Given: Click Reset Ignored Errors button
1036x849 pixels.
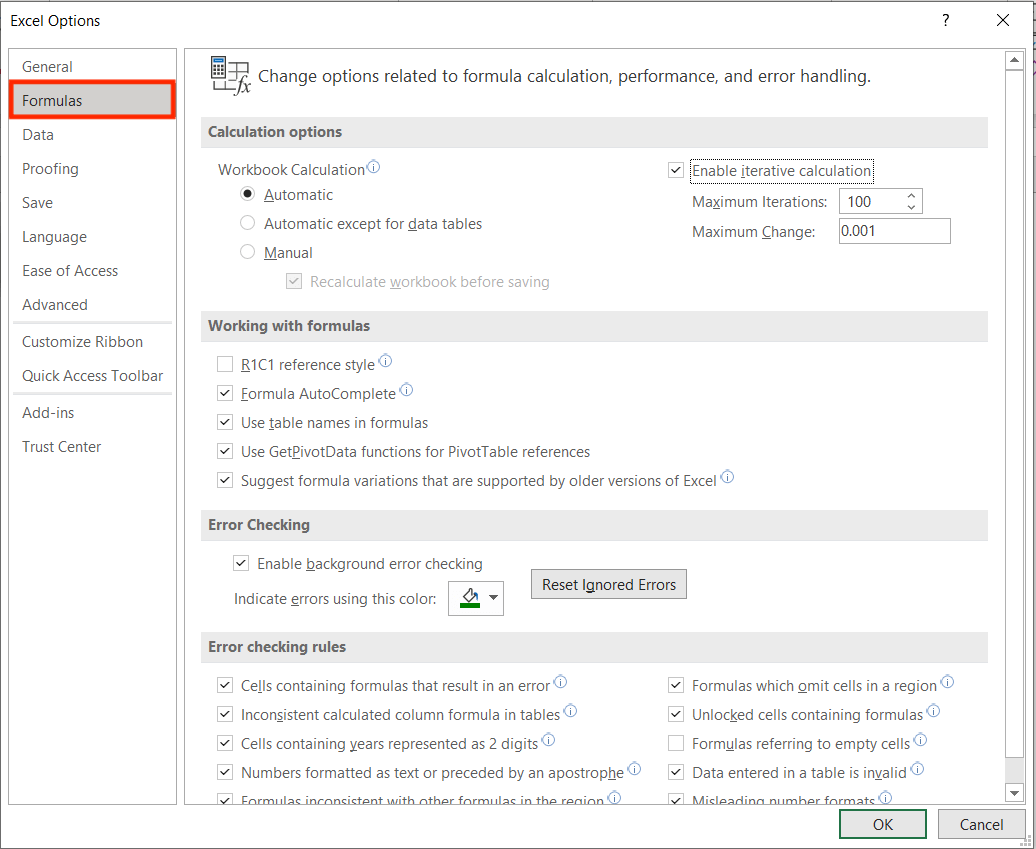Looking at the screenshot, I should pyautogui.click(x=609, y=584).
